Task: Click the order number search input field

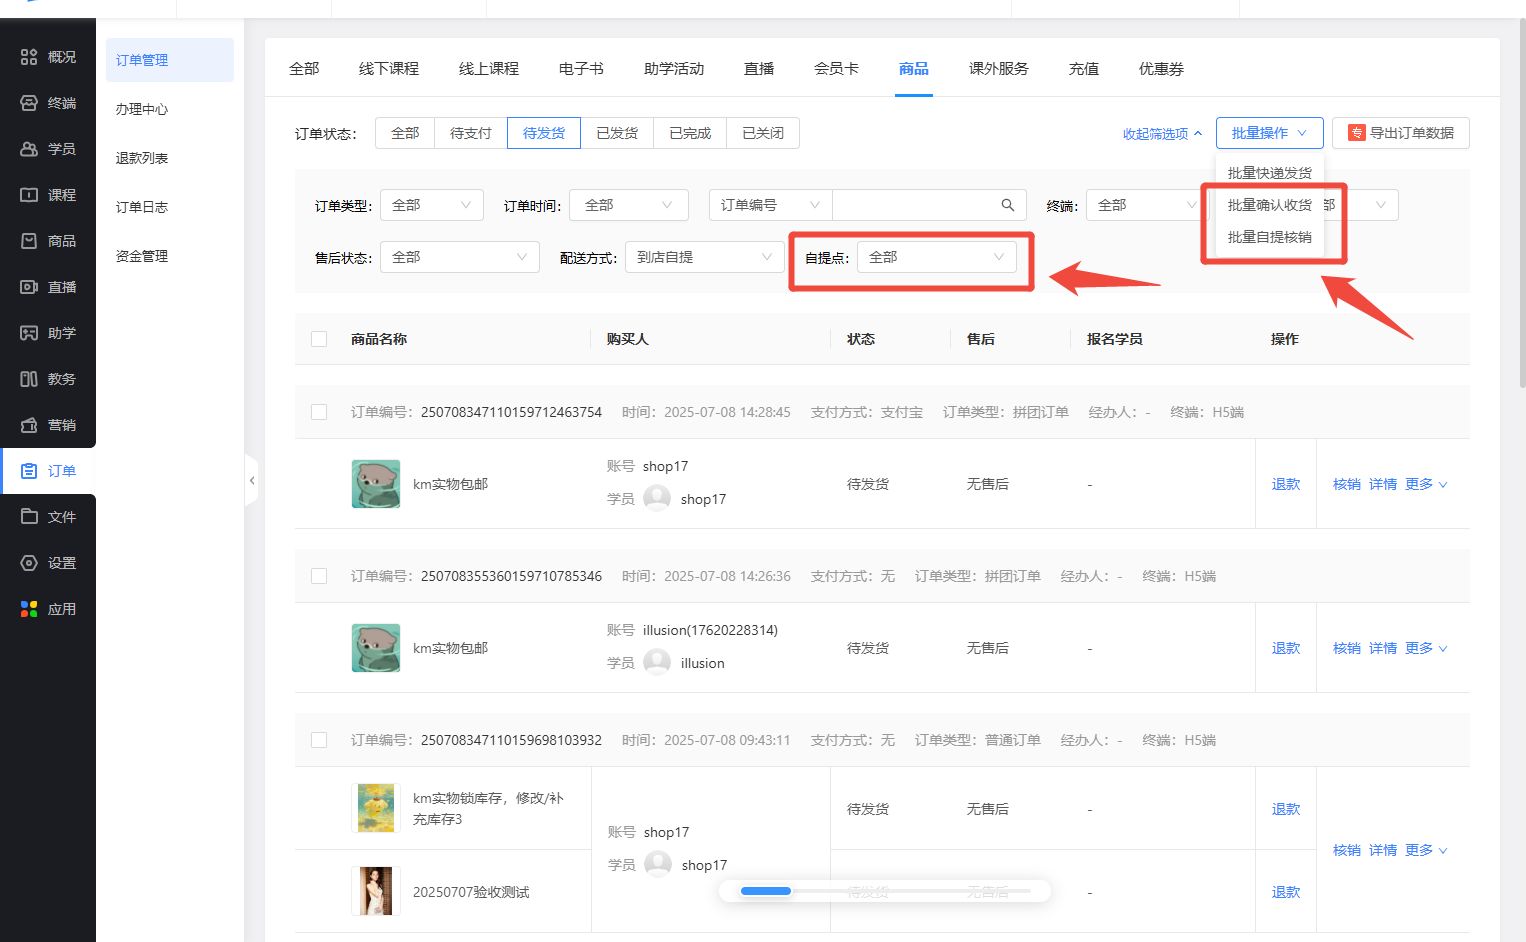Action: click(912, 205)
